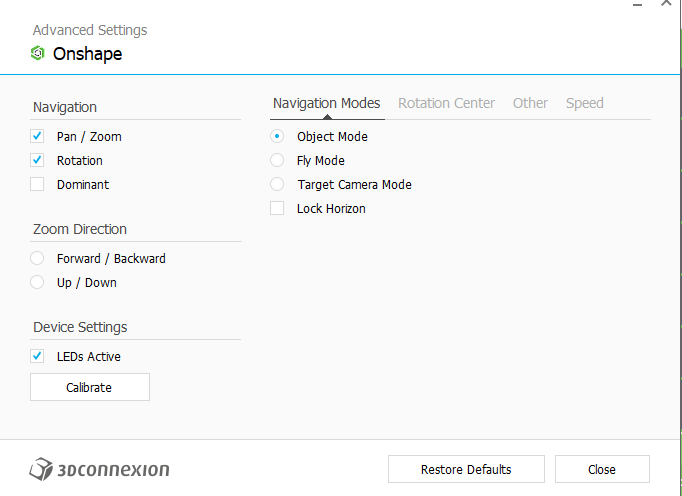Turn off the LEDs Active checkbox
Screen dimensions: 682x496
point(37,356)
